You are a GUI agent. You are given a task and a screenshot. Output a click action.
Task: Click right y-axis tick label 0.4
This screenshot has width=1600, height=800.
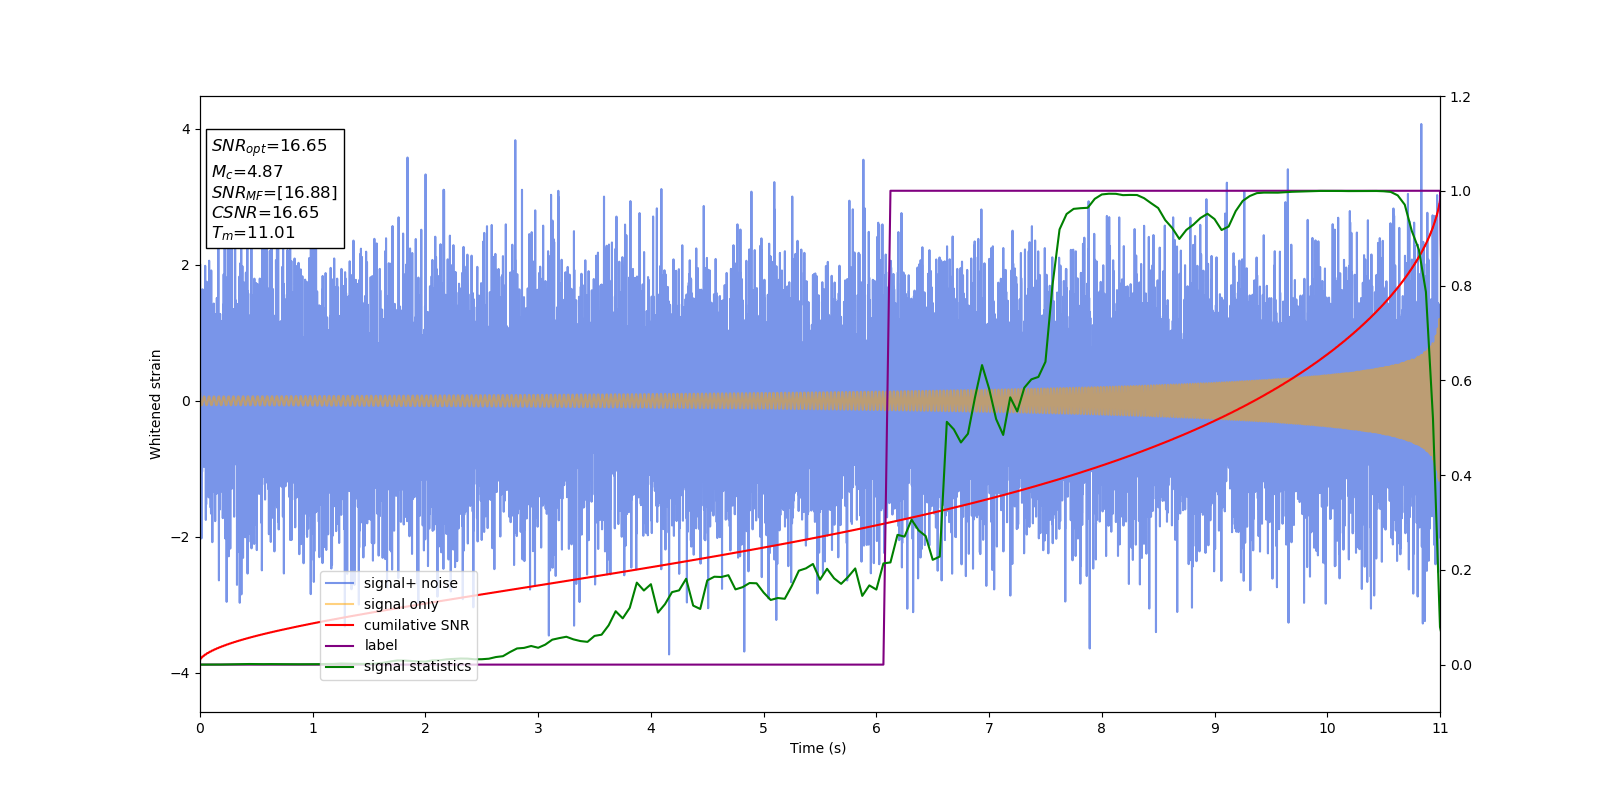(x=1460, y=476)
